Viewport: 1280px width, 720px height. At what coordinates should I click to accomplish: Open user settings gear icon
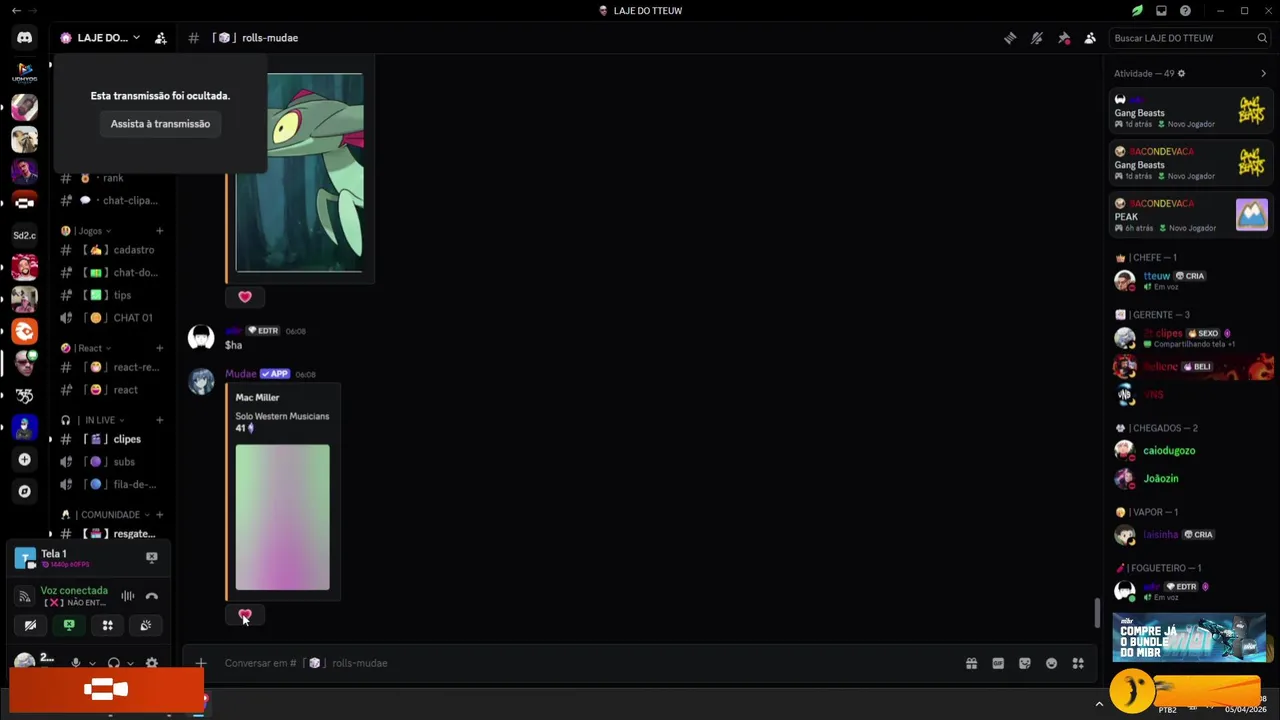tap(152, 663)
